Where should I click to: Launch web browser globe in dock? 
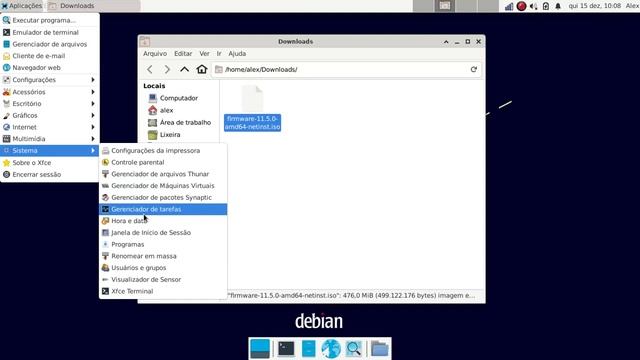(331, 349)
